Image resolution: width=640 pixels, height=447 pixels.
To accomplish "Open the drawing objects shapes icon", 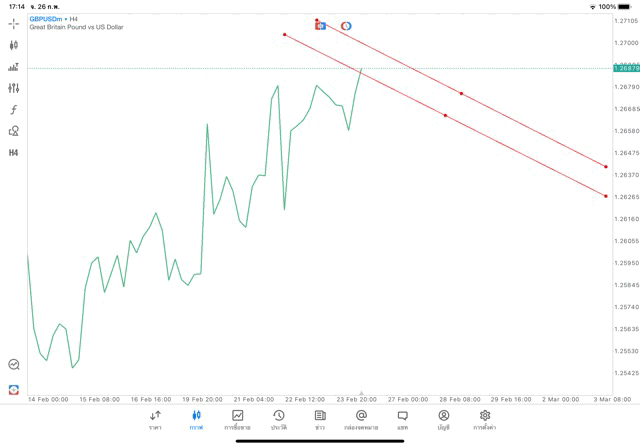I will (14, 131).
